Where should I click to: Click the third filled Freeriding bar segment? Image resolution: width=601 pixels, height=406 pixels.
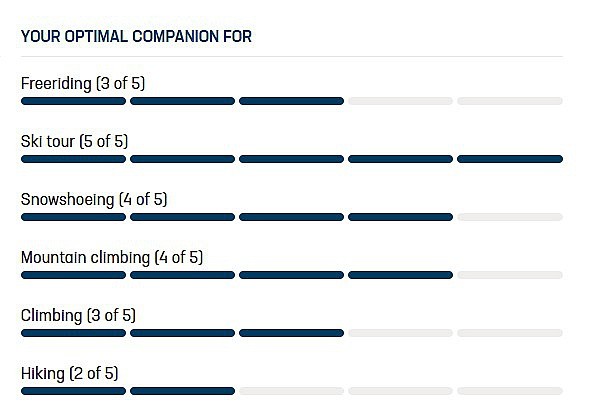click(x=291, y=101)
